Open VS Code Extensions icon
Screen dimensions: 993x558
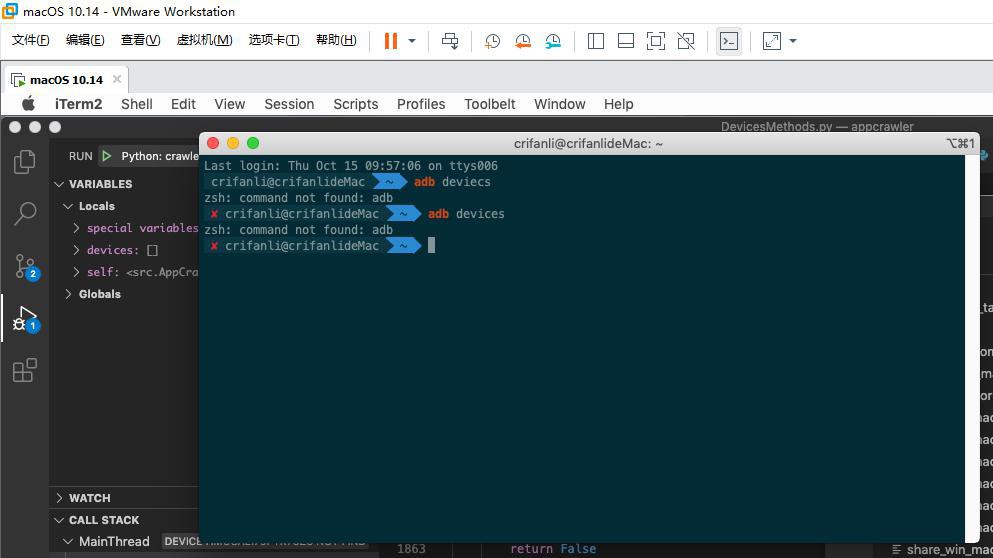click(25, 371)
